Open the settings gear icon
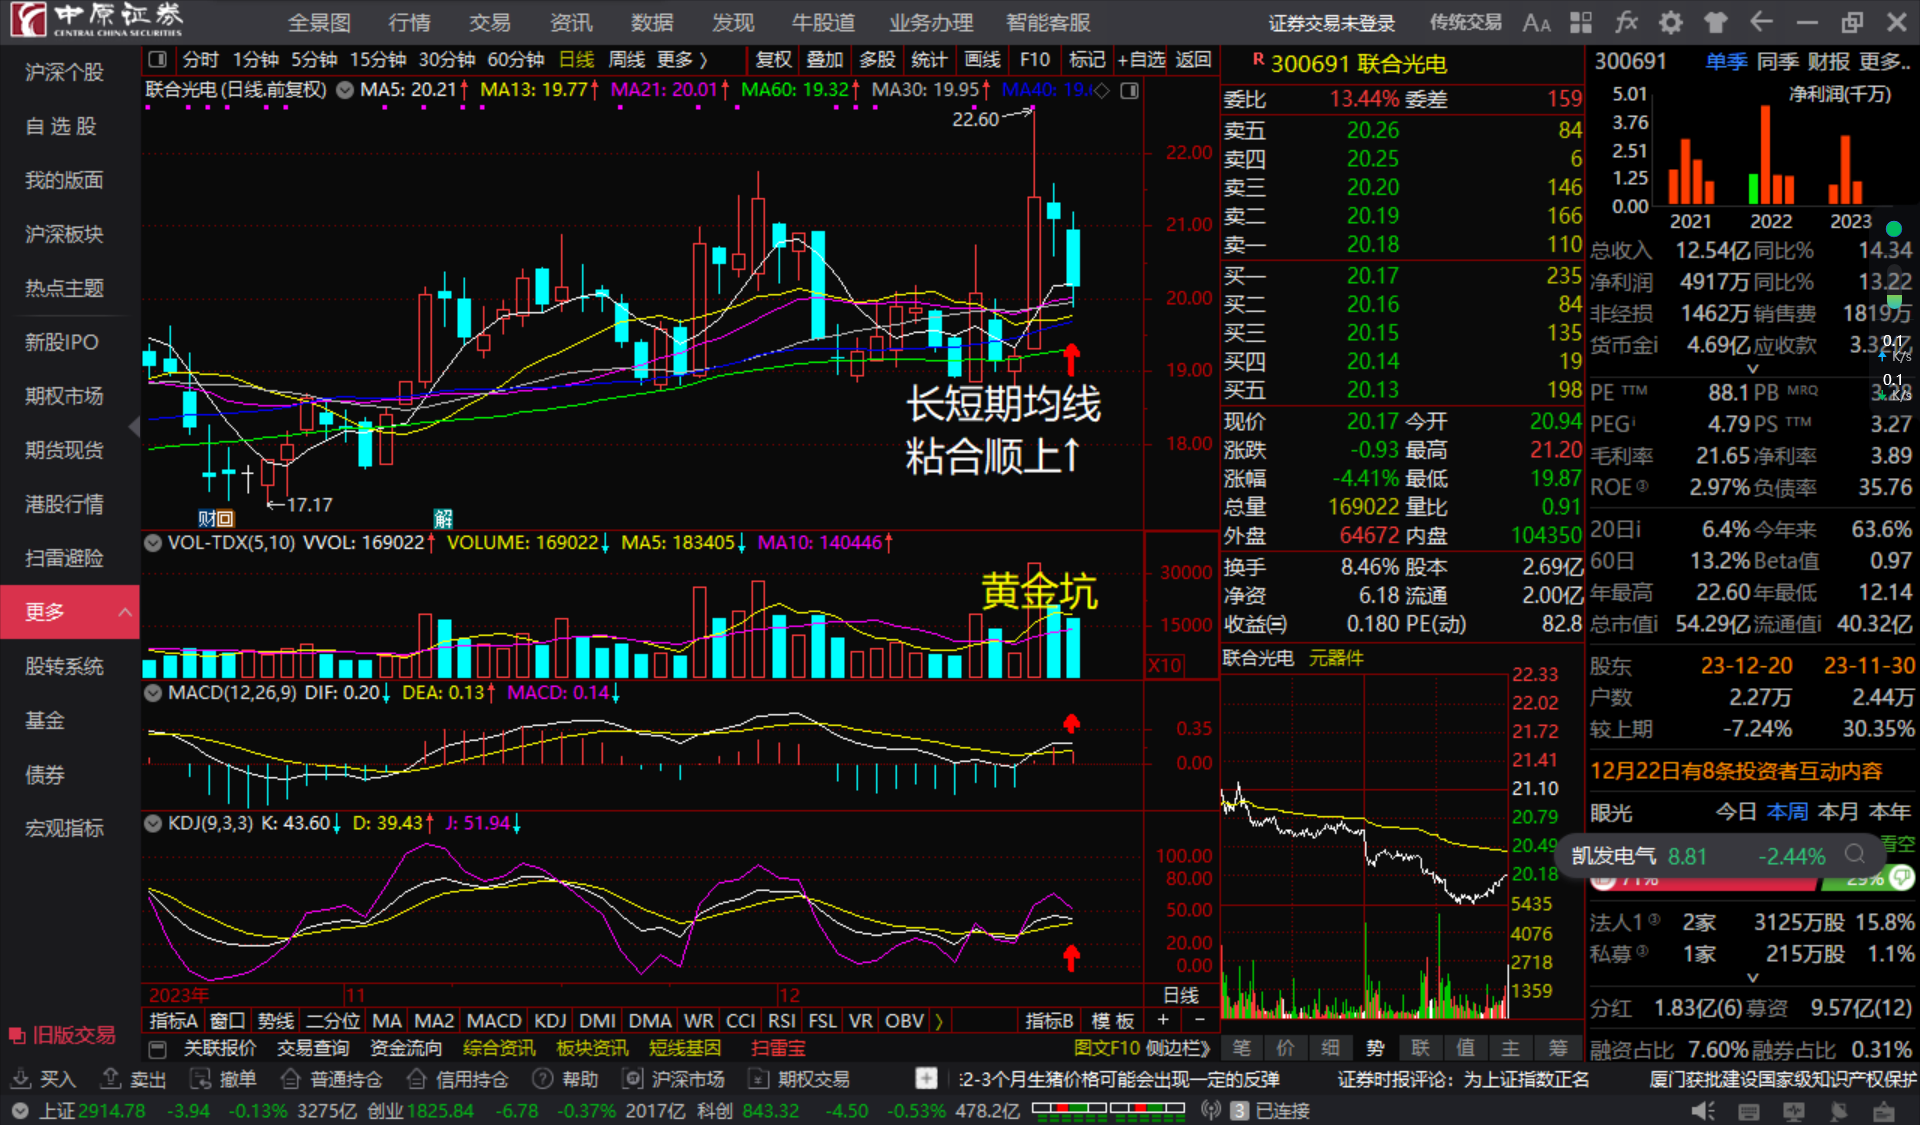 pyautogui.click(x=1671, y=22)
